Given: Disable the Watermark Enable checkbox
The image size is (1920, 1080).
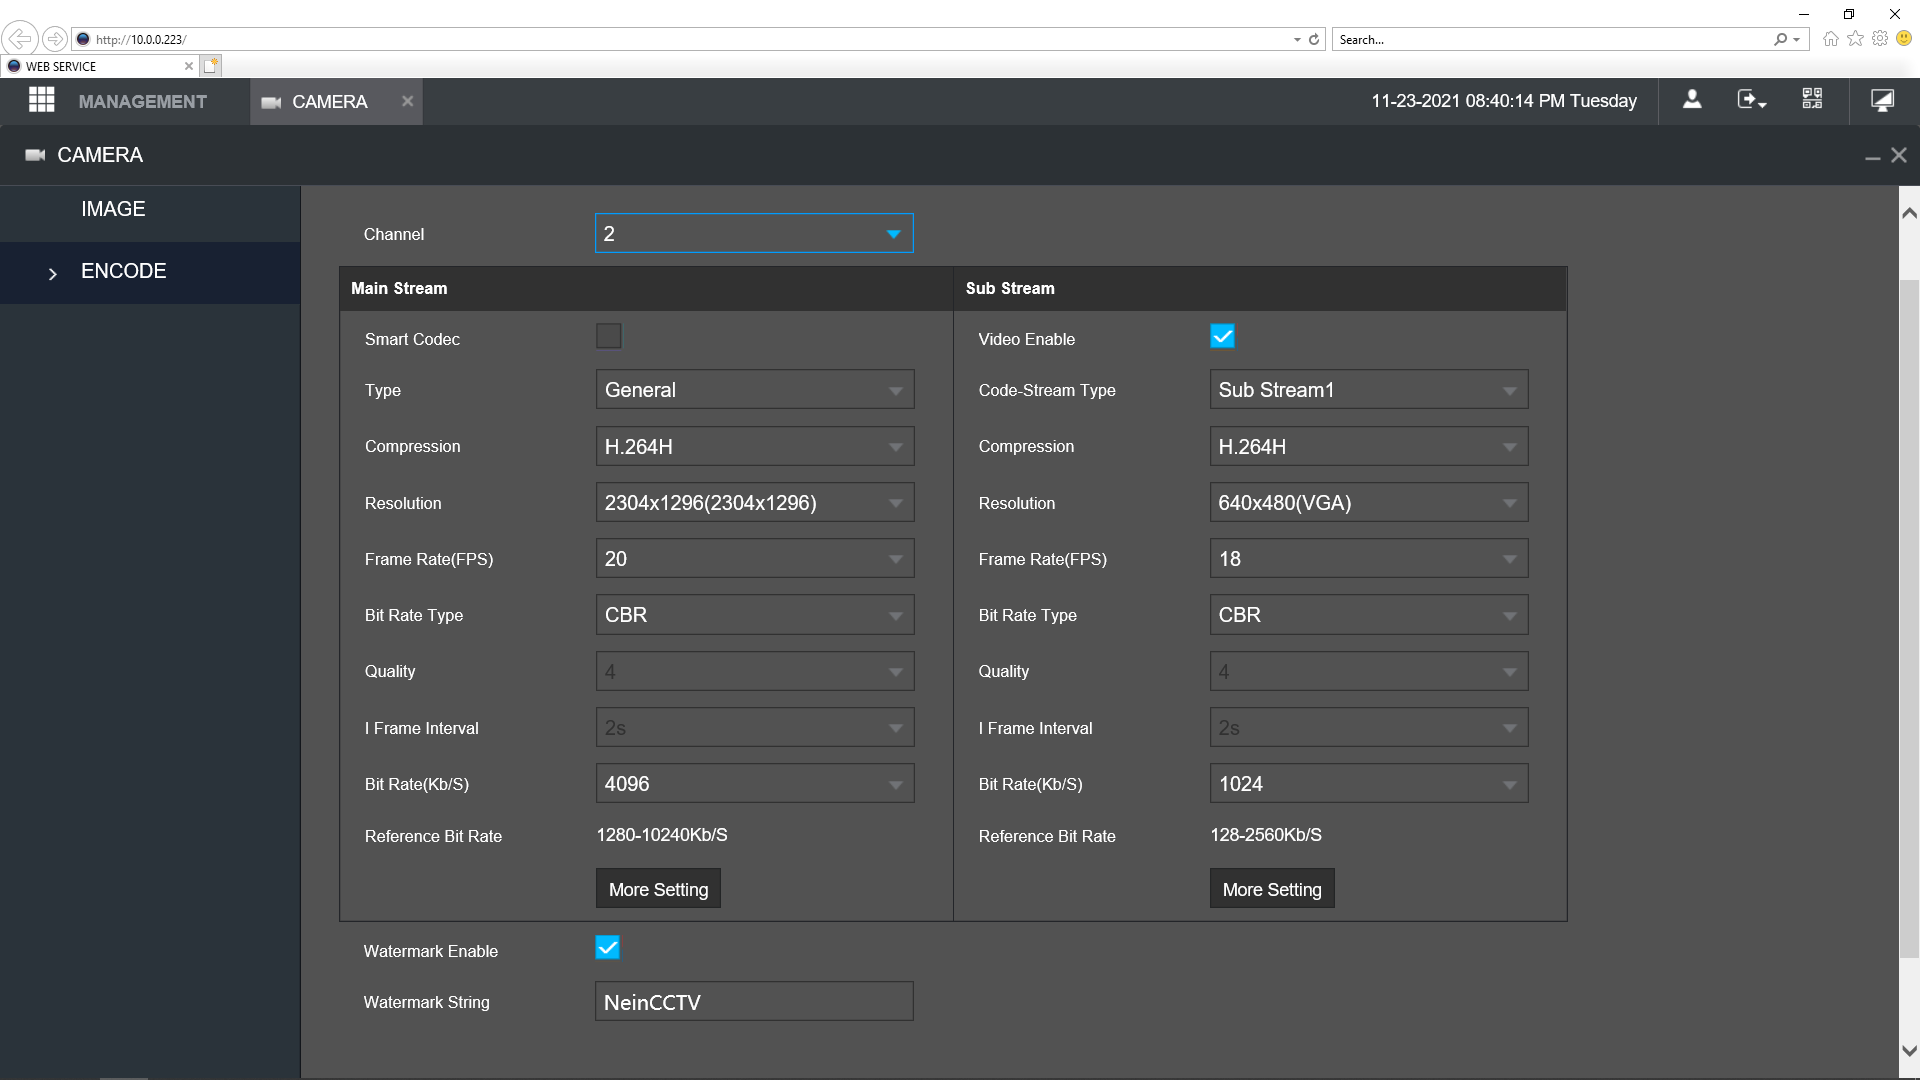Looking at the screenshot, I should (x=607, y=948).
